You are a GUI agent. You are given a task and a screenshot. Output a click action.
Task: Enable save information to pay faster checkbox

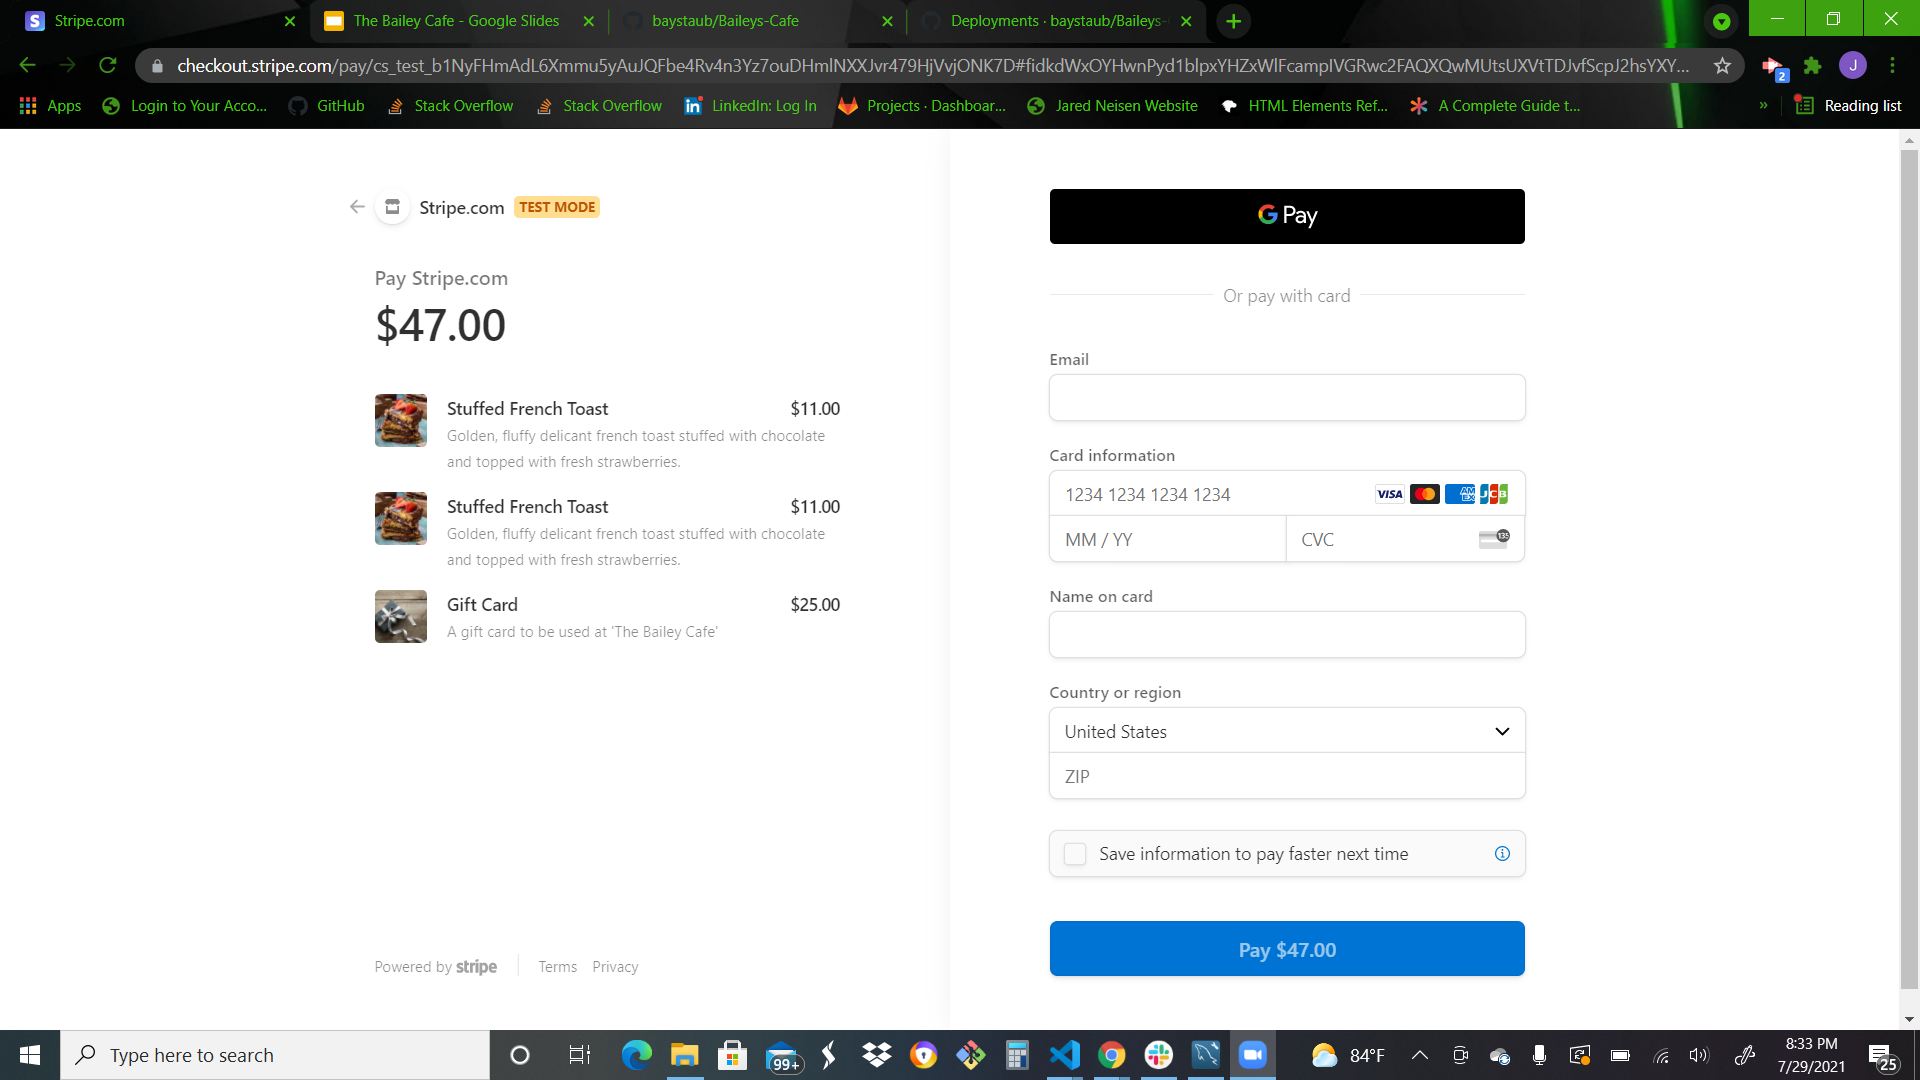(1075, 854)
